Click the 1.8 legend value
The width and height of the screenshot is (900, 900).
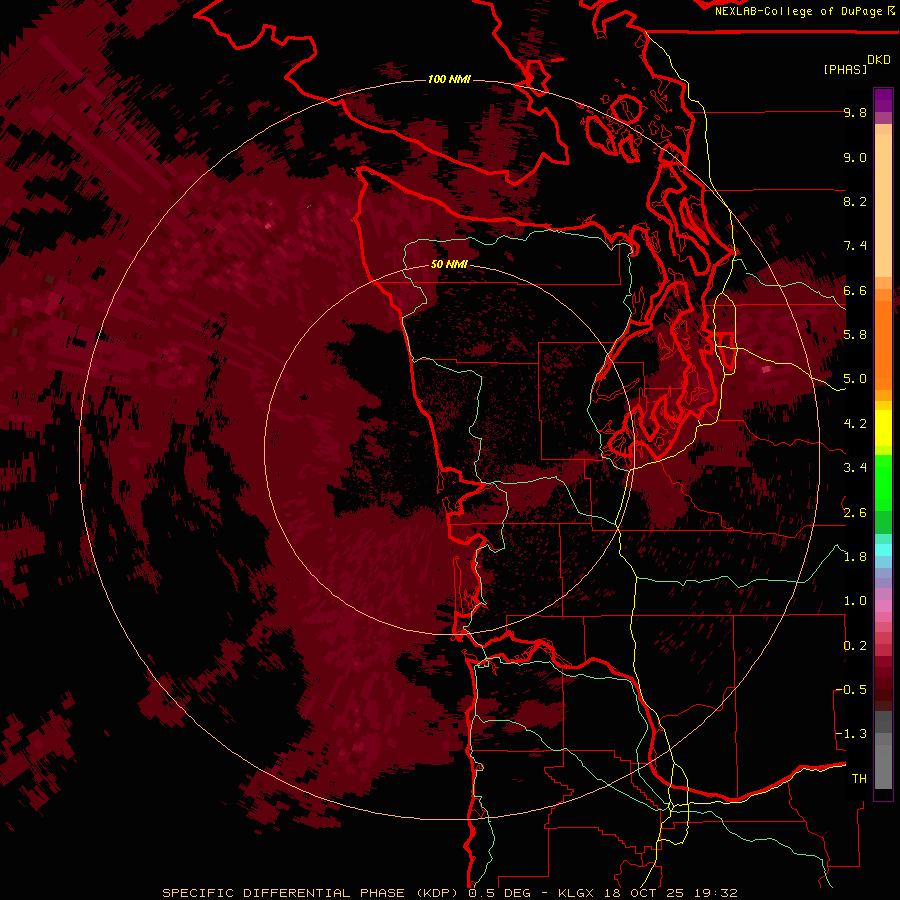pos(855,557)
